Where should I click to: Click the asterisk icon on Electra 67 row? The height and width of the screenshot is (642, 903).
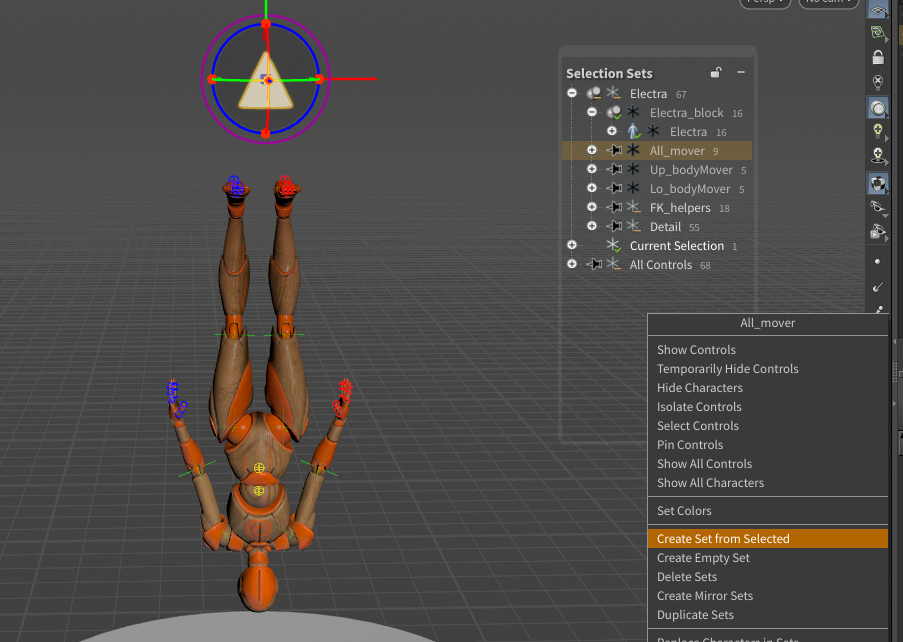(x=613, y=93)
